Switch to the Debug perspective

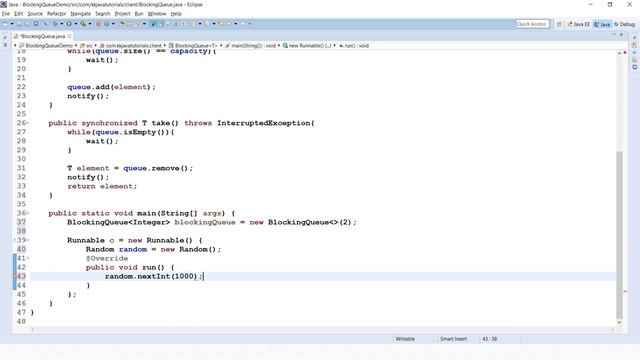tap(624, 24)
